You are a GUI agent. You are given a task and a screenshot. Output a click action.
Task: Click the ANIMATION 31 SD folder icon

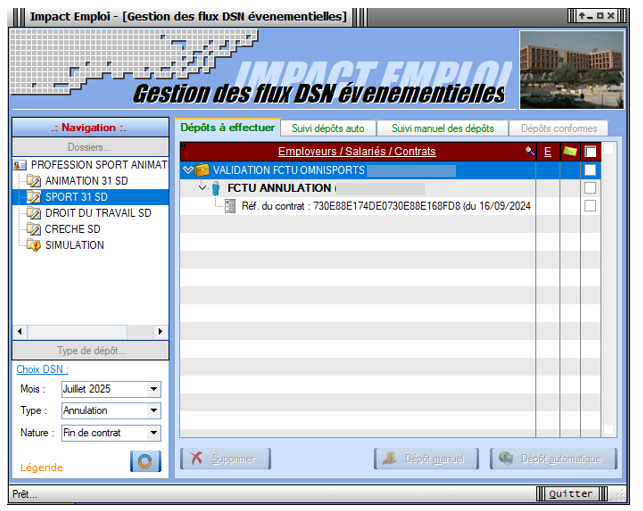[34, 181]
